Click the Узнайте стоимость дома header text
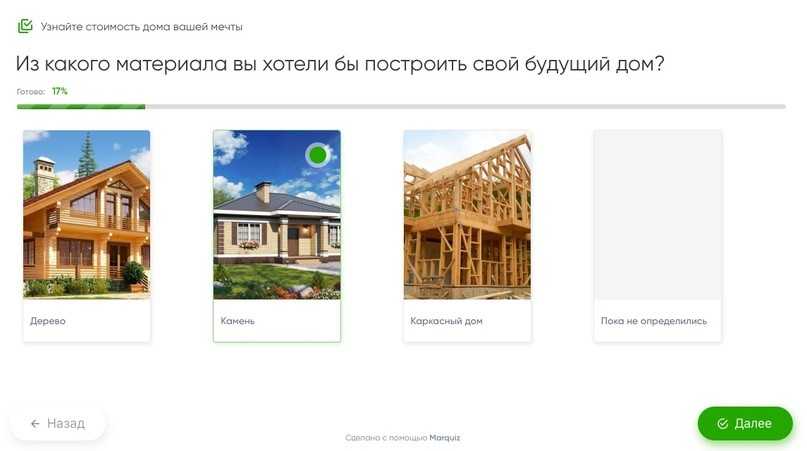Screen dimensions: 807x451 (x=141, y=26)
